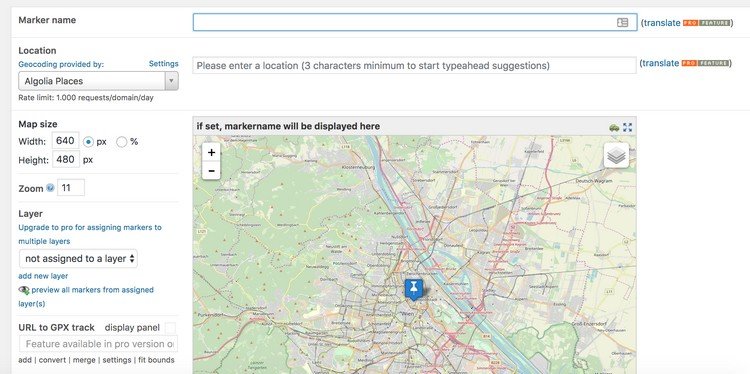Click the fit bounds GPX option

(156, 360)
